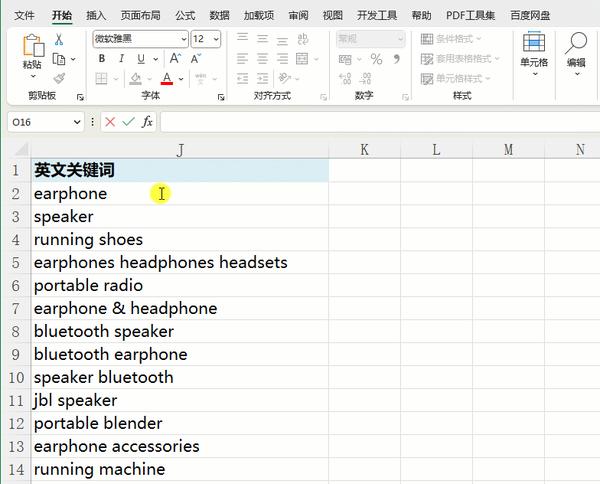The height and width of the screenshot is (484, 600).
Task: Open the 百度网盘 tab
Action: point(530,16)
